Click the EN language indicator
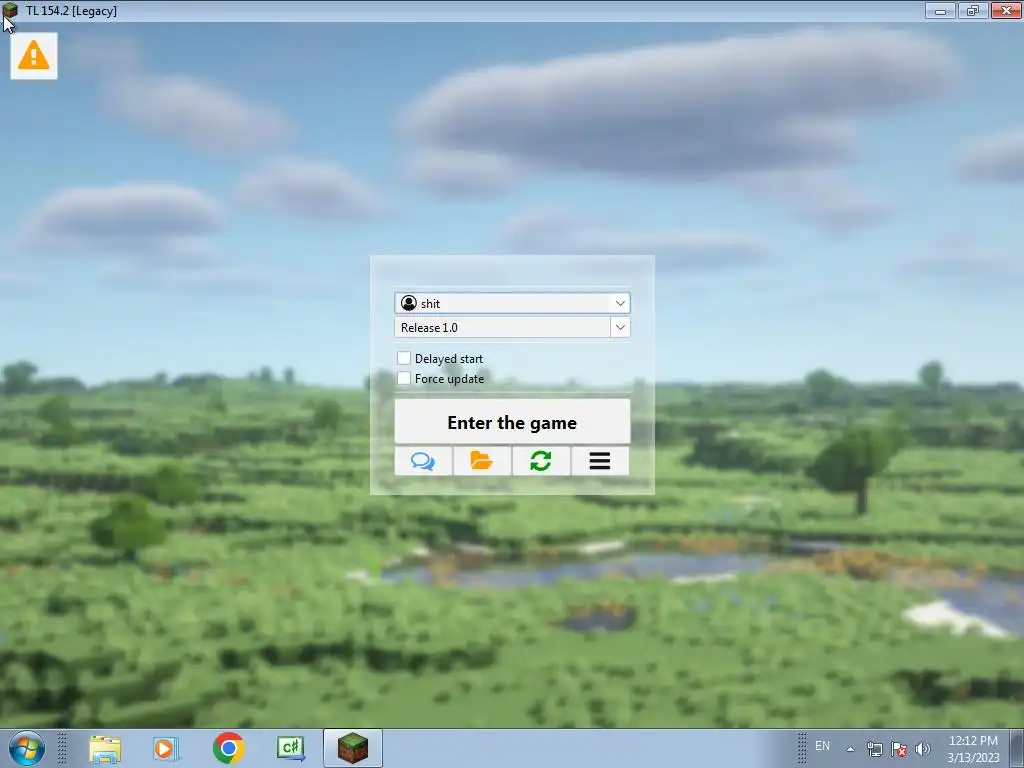Viewport: 1024px width, 768px height. click(x=822, y=746)
